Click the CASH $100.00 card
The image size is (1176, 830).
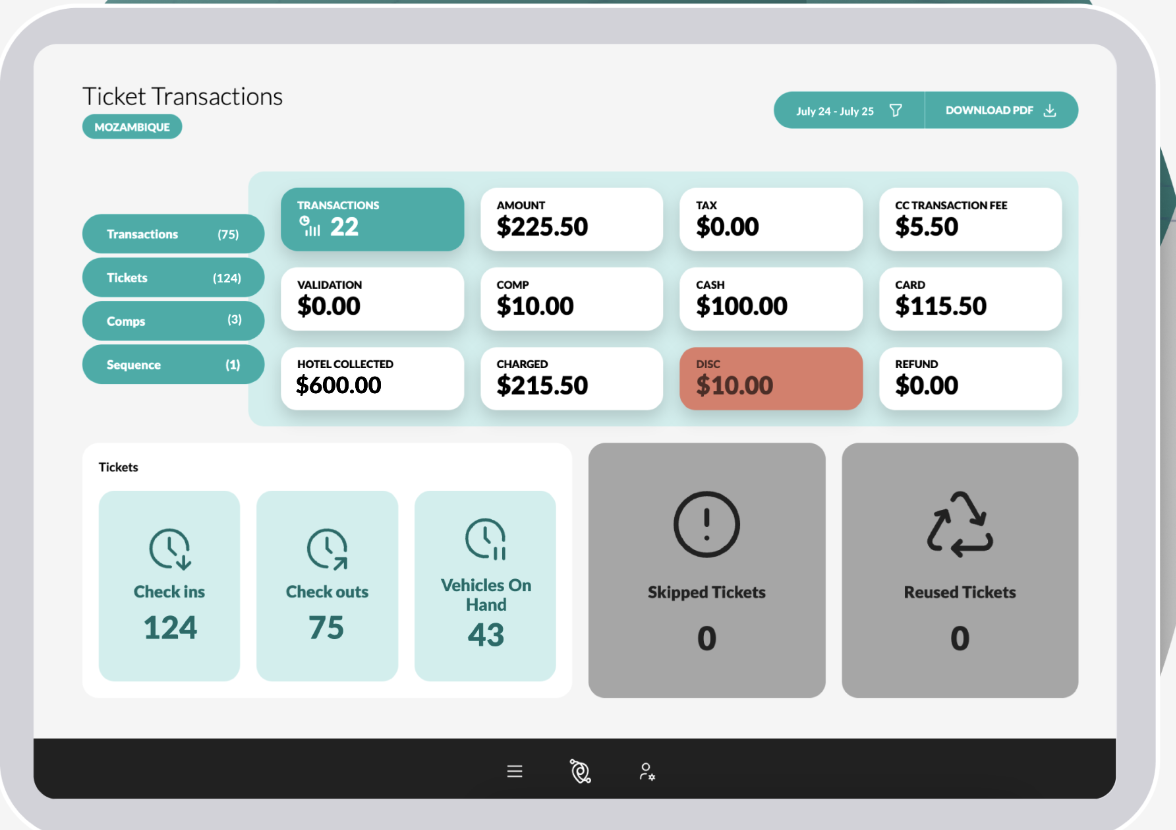pos(771,299)
